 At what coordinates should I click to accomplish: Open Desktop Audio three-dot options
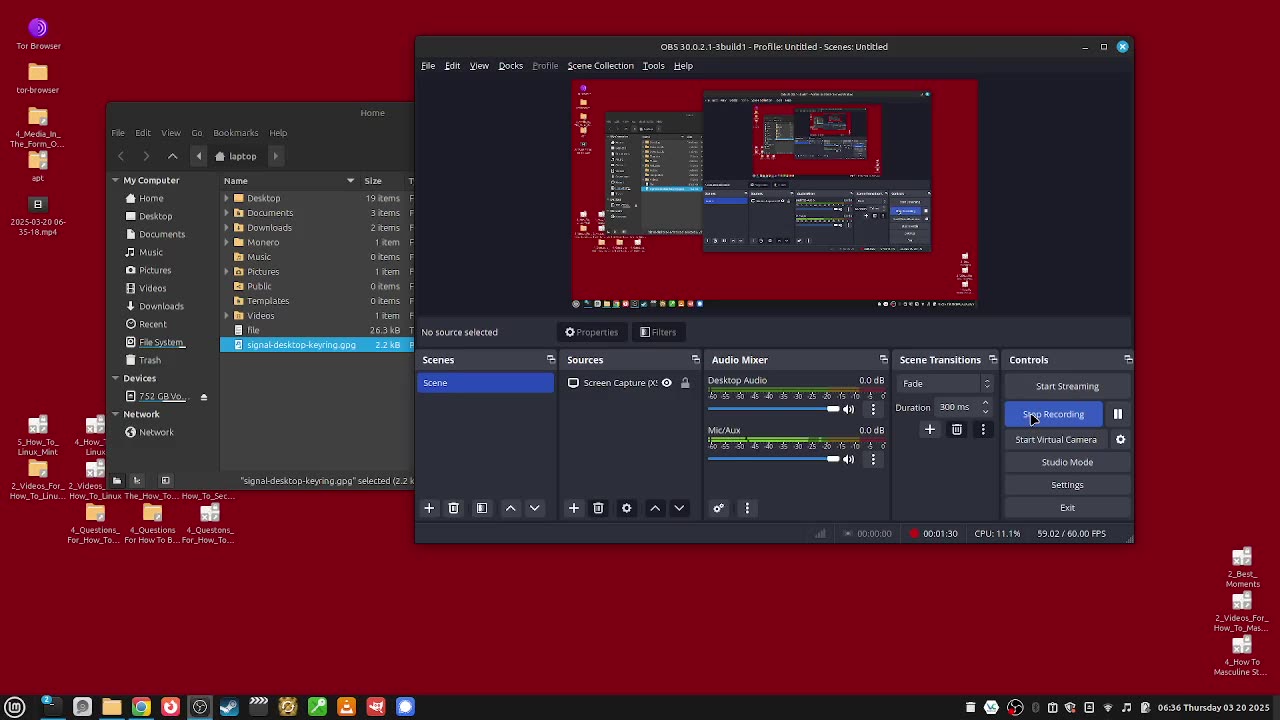point(873,409)
